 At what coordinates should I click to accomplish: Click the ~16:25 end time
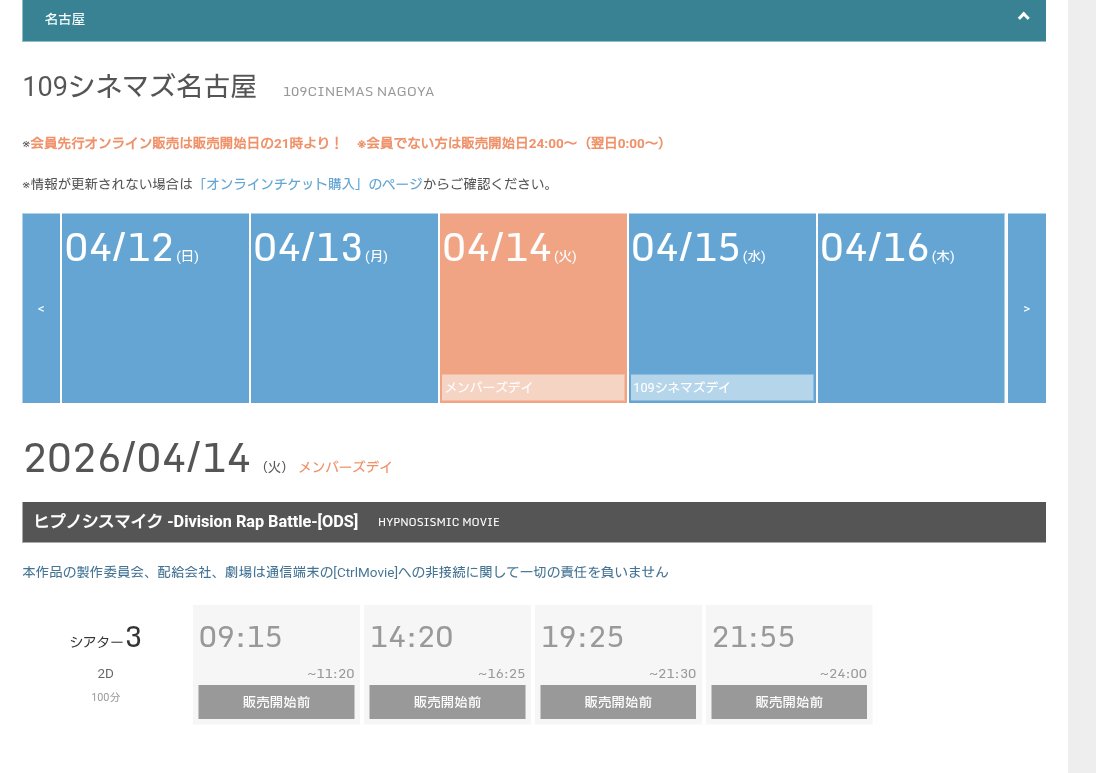[x=501, y=674]
